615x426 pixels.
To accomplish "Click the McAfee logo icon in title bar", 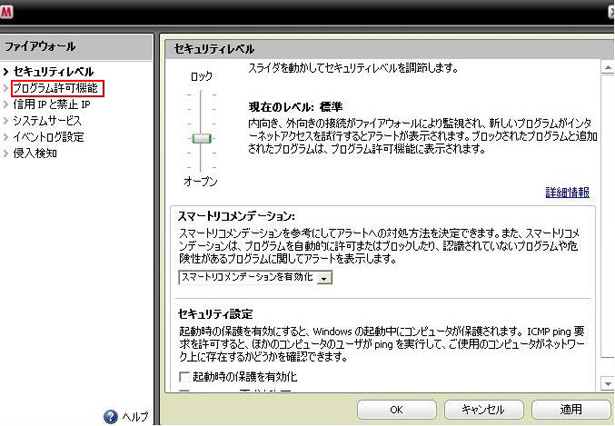I will [6, 11].
